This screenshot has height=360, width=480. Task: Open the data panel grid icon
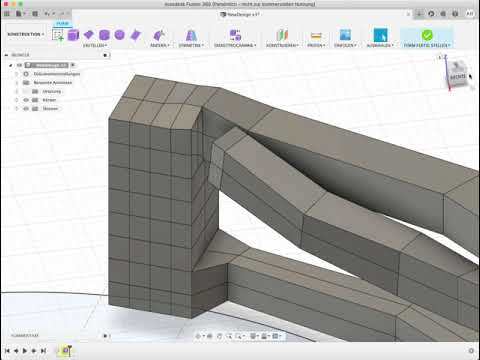tap(7, 14)
